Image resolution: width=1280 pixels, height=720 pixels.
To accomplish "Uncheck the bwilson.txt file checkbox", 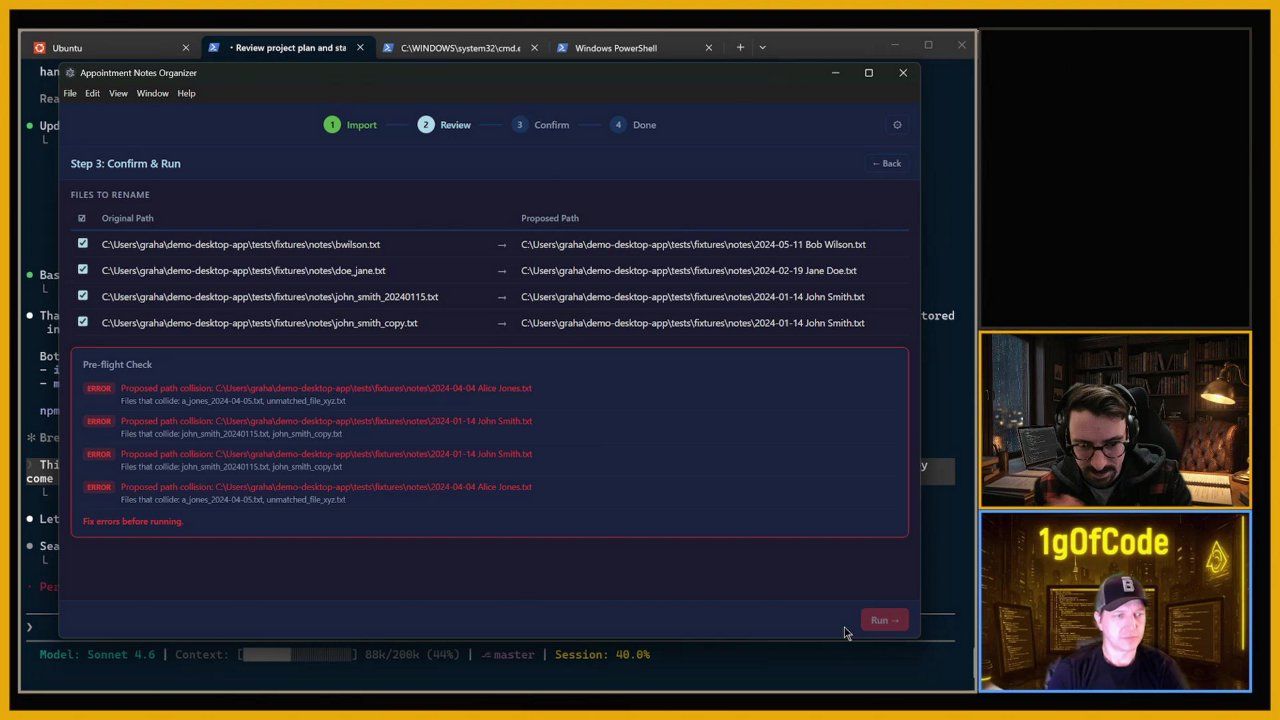I will tap(83, 244).
